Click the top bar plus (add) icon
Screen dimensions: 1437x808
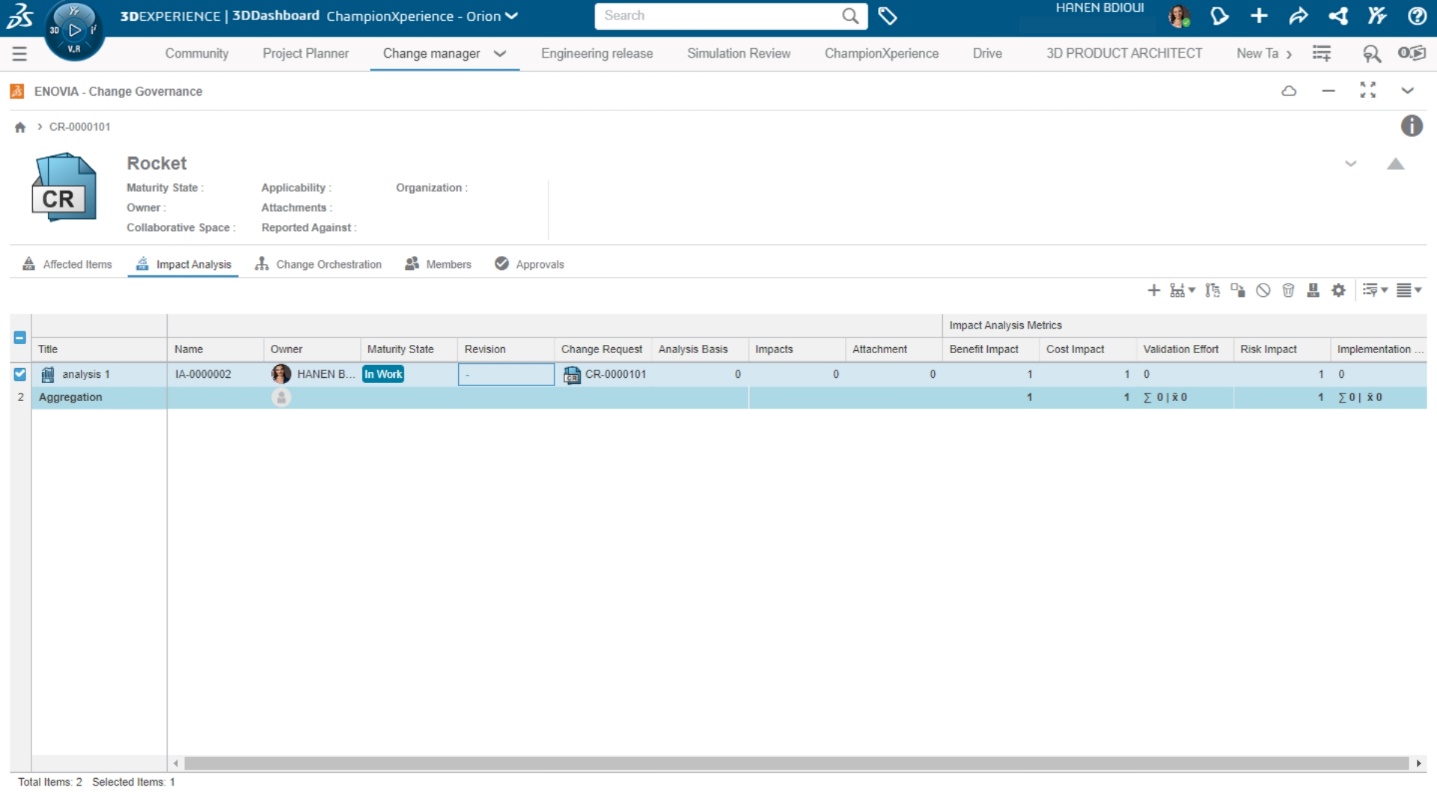click(x=1259, y=16)
